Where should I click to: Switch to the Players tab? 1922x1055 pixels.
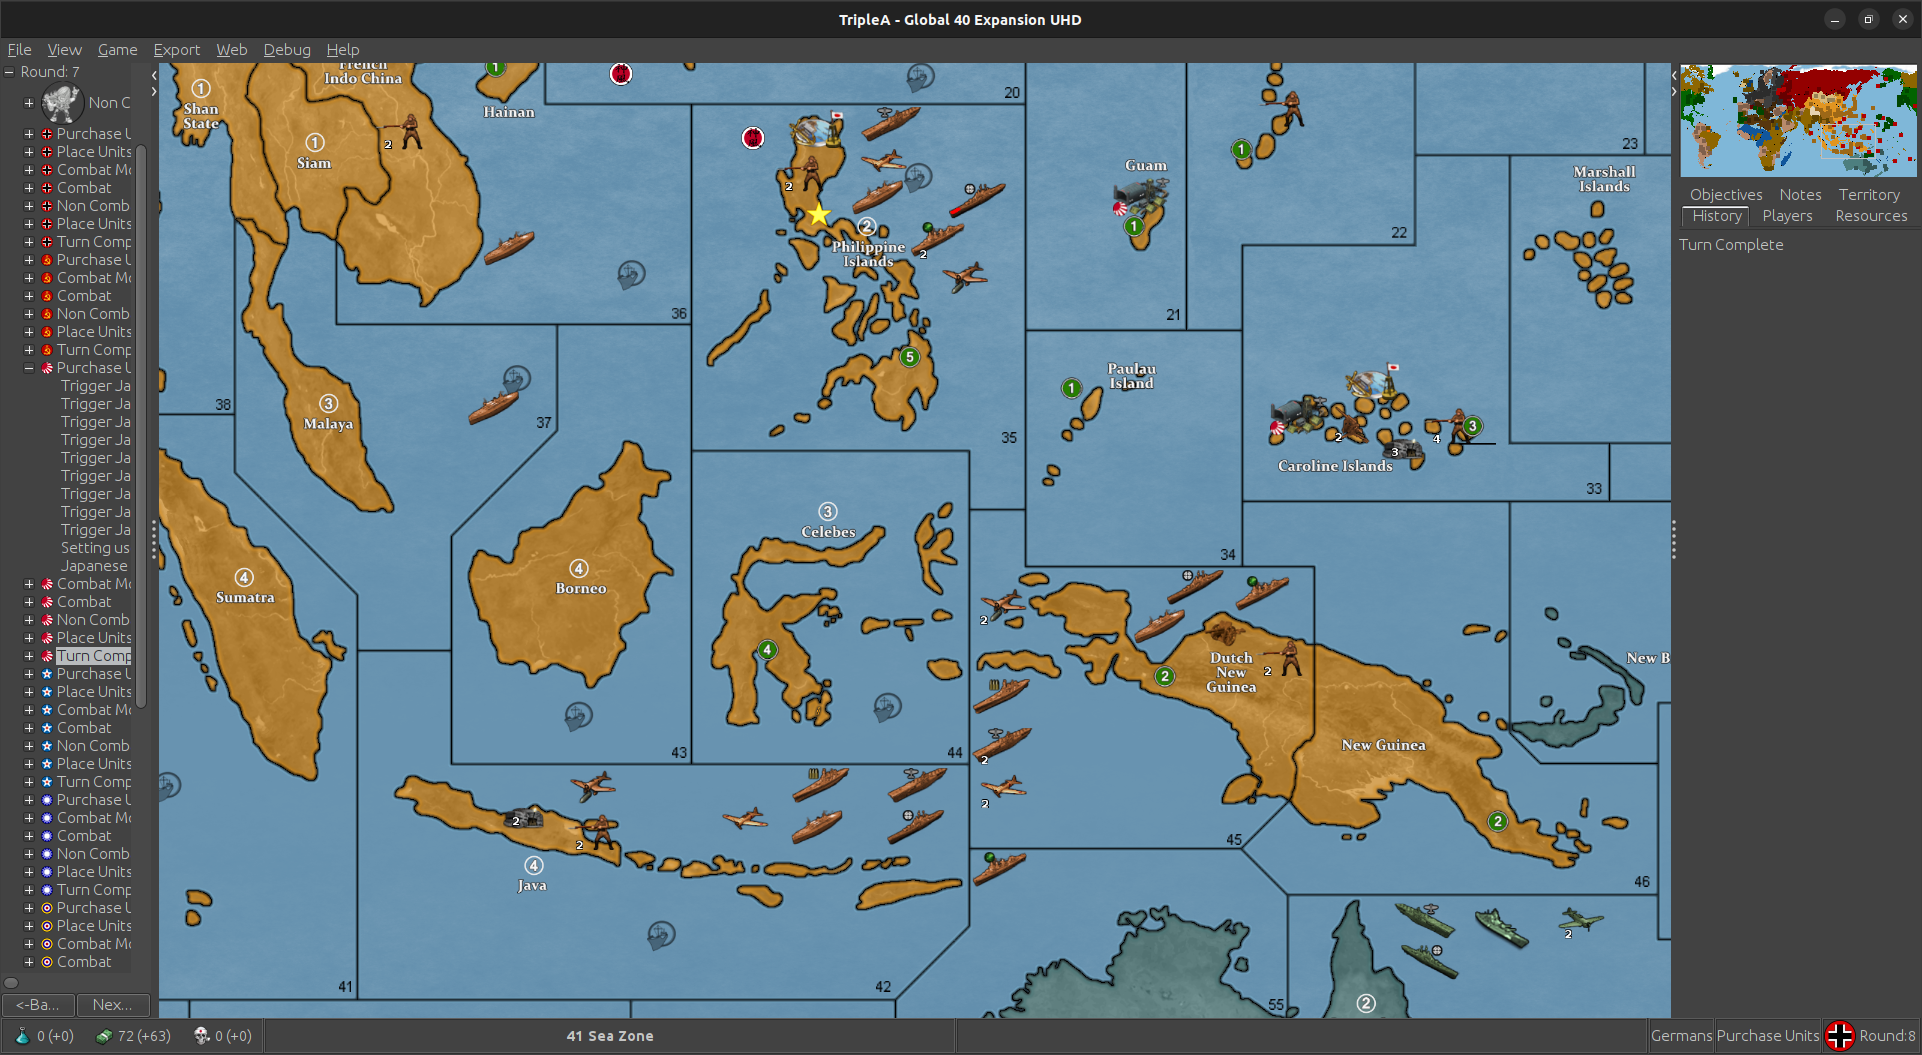point(1787,216)
